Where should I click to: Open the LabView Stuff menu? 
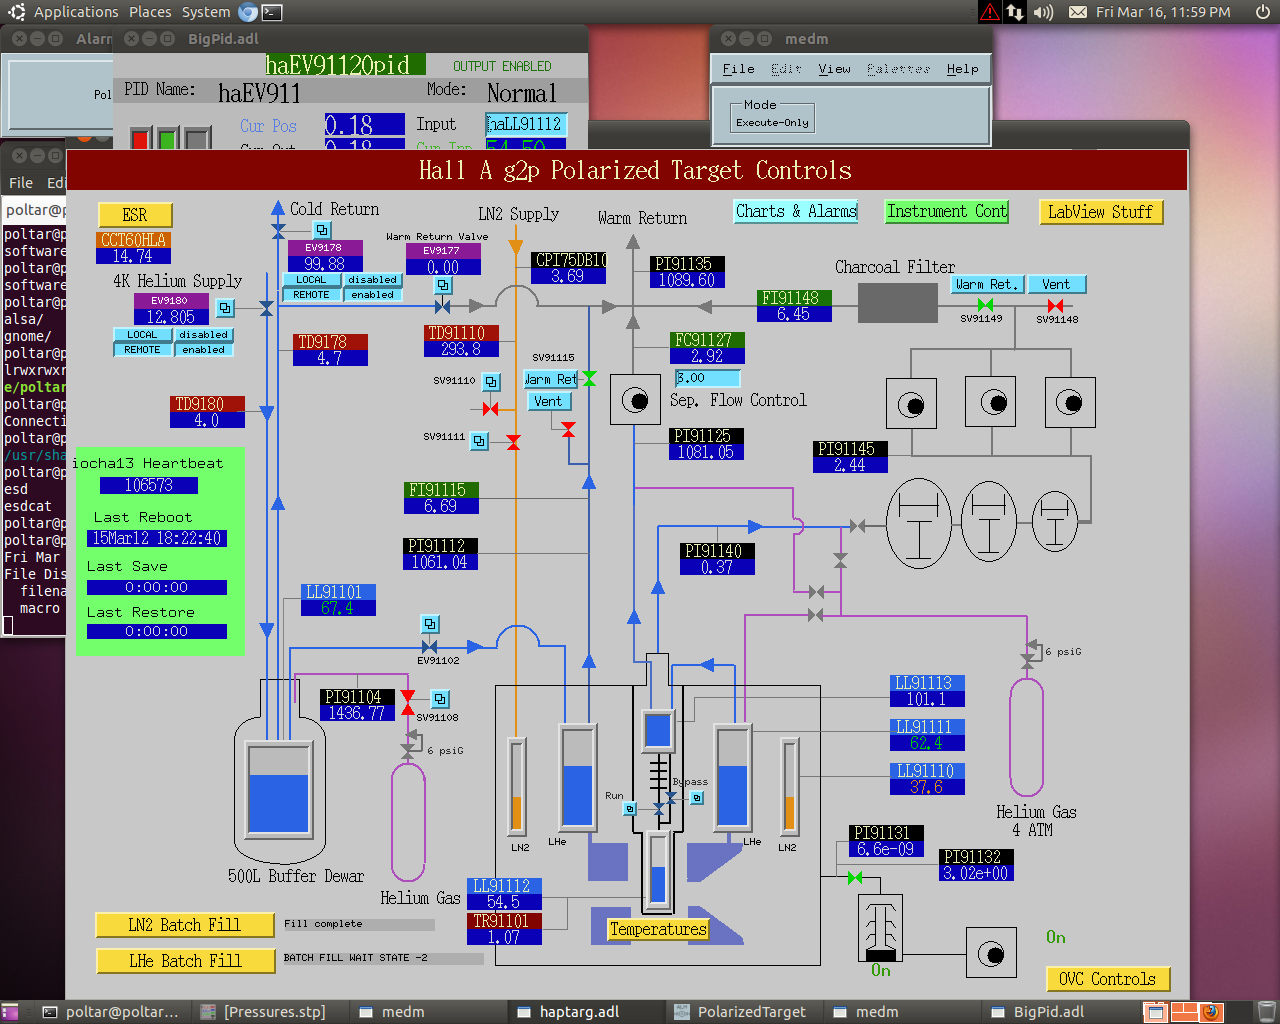point(1100,212)
